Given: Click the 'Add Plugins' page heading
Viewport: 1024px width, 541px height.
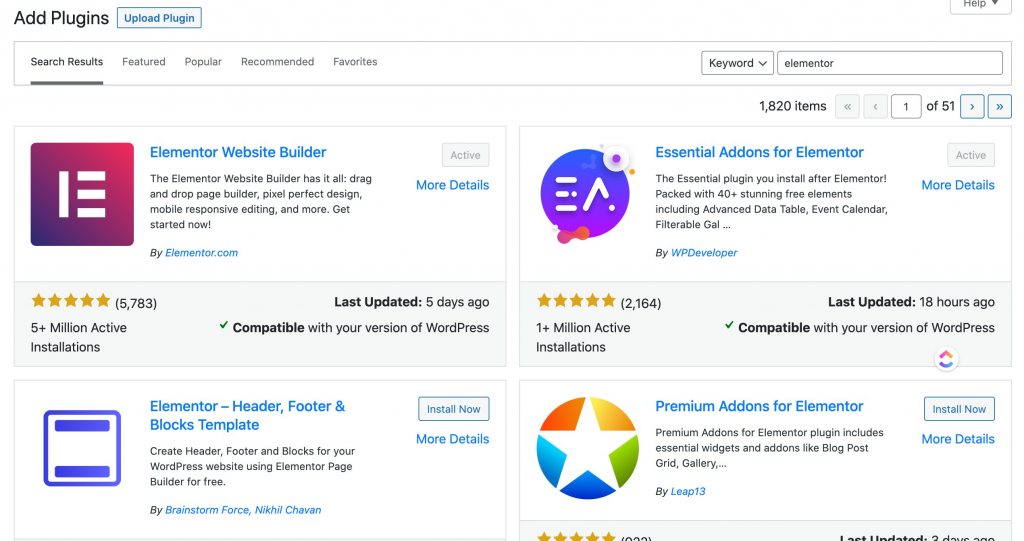Looking at the screenshot, I should click(61, 18).
